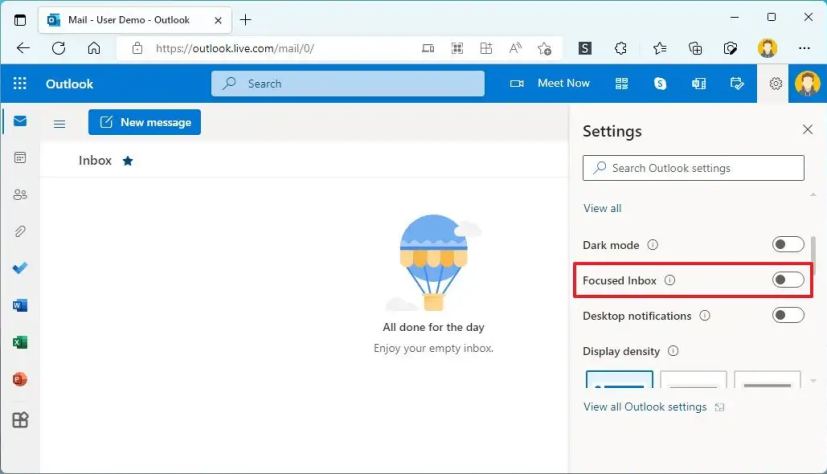827x474 pixels.
Task: Go back with the browser back arrow
Action: point(23,49)
